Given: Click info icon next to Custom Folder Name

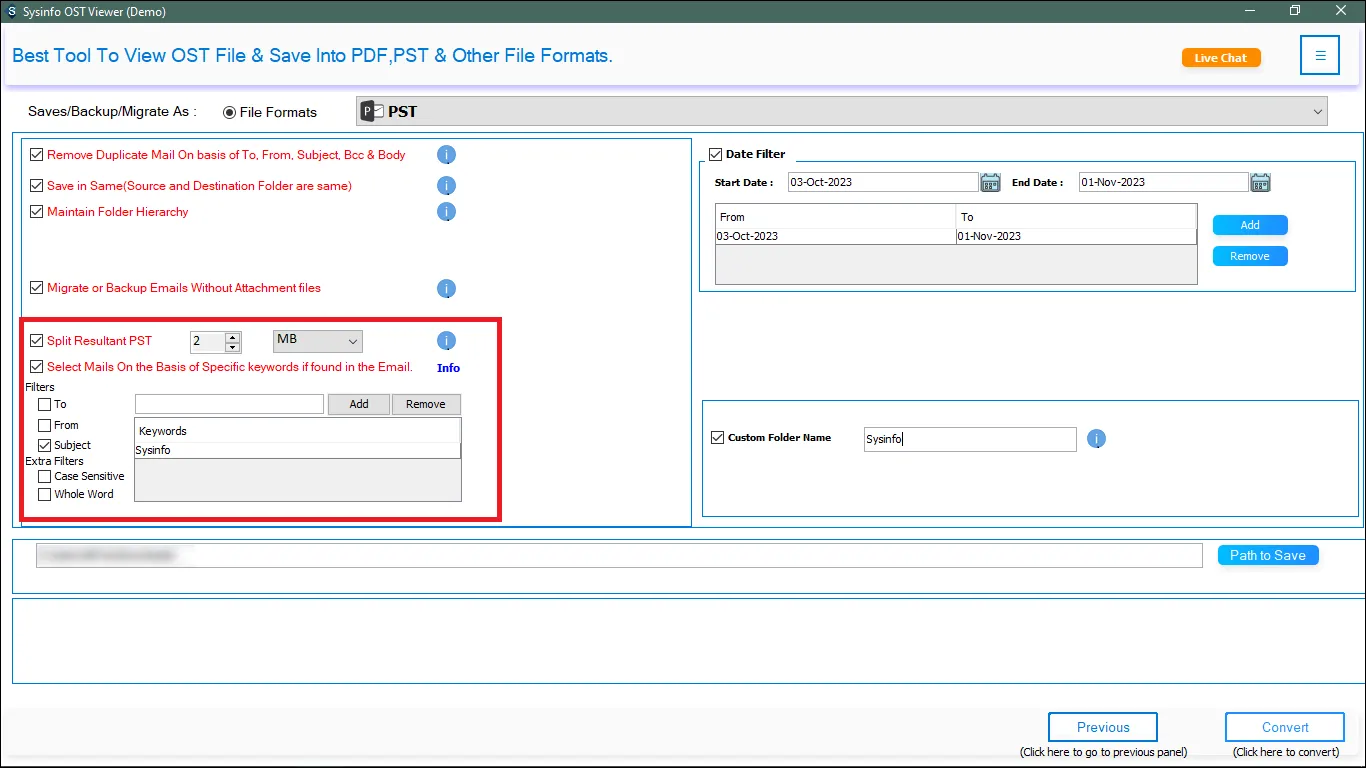Looking at the screenshot, I should [x=1096, y=438].
